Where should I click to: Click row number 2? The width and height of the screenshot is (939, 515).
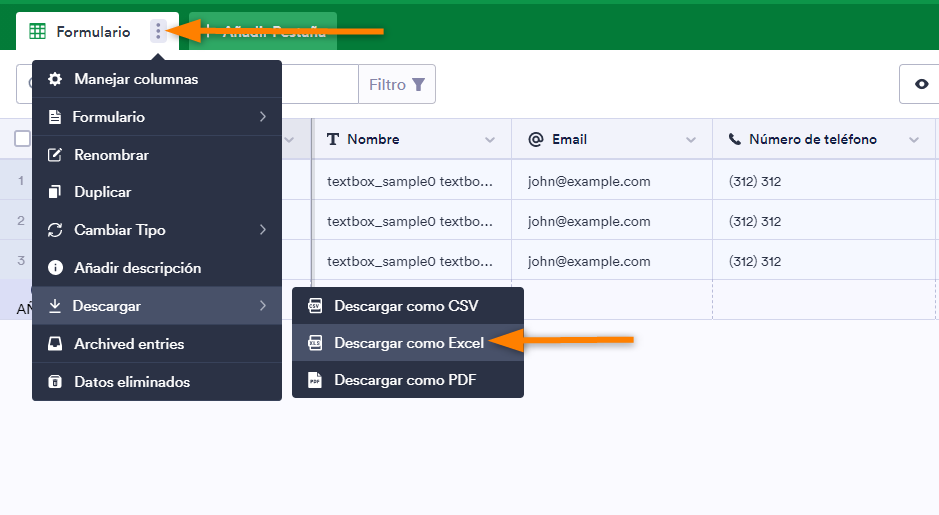click(x=21, y=220)
